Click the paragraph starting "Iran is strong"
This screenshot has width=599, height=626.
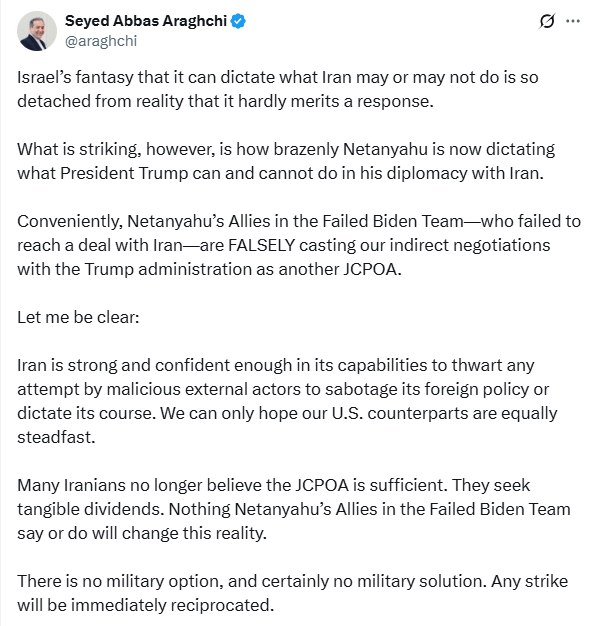click(x=287, y=401)
